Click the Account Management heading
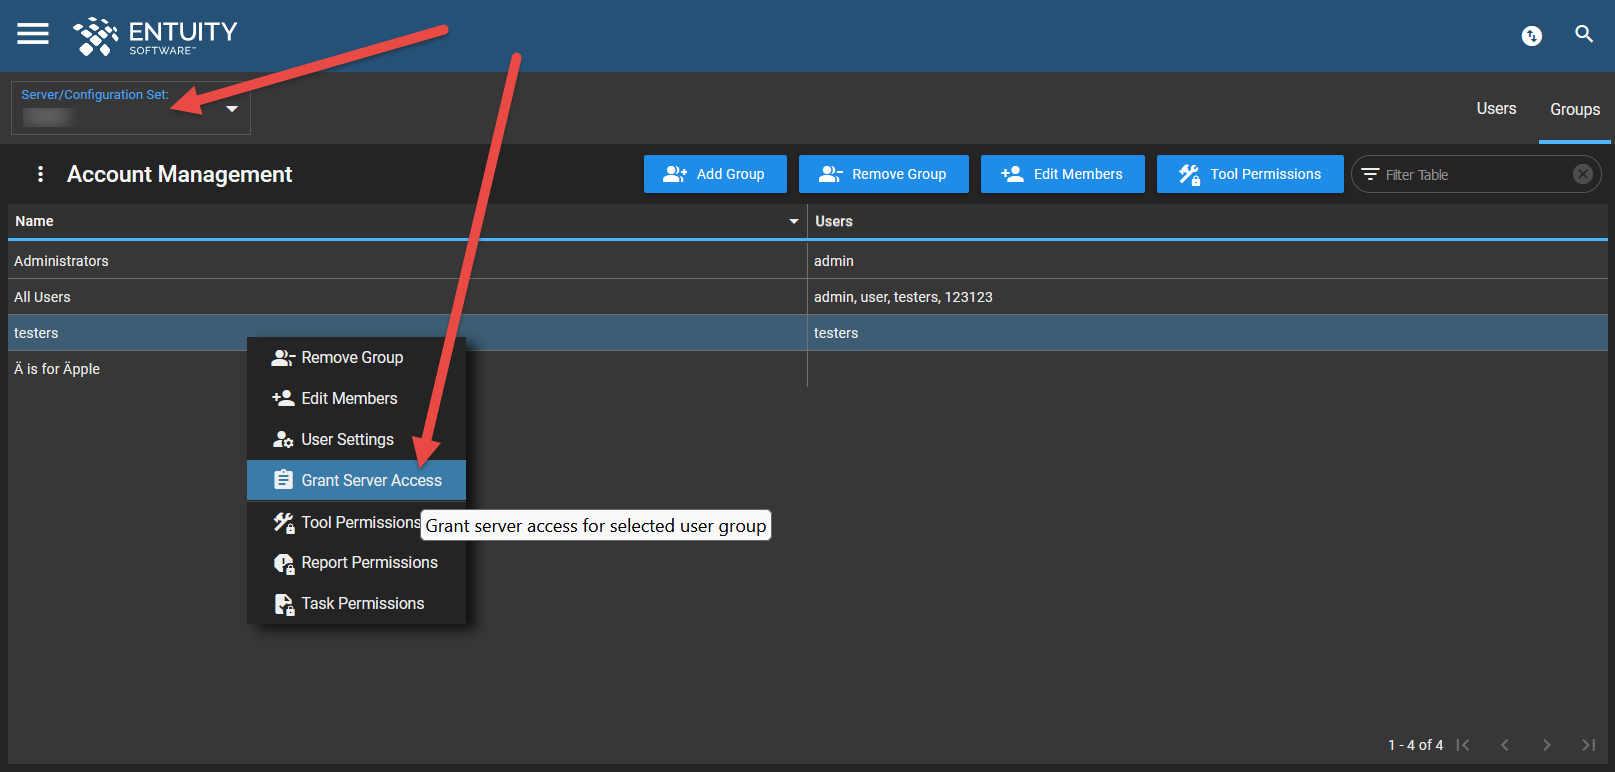The height and width of the screenshot is (772, 1615). [180, 174]
